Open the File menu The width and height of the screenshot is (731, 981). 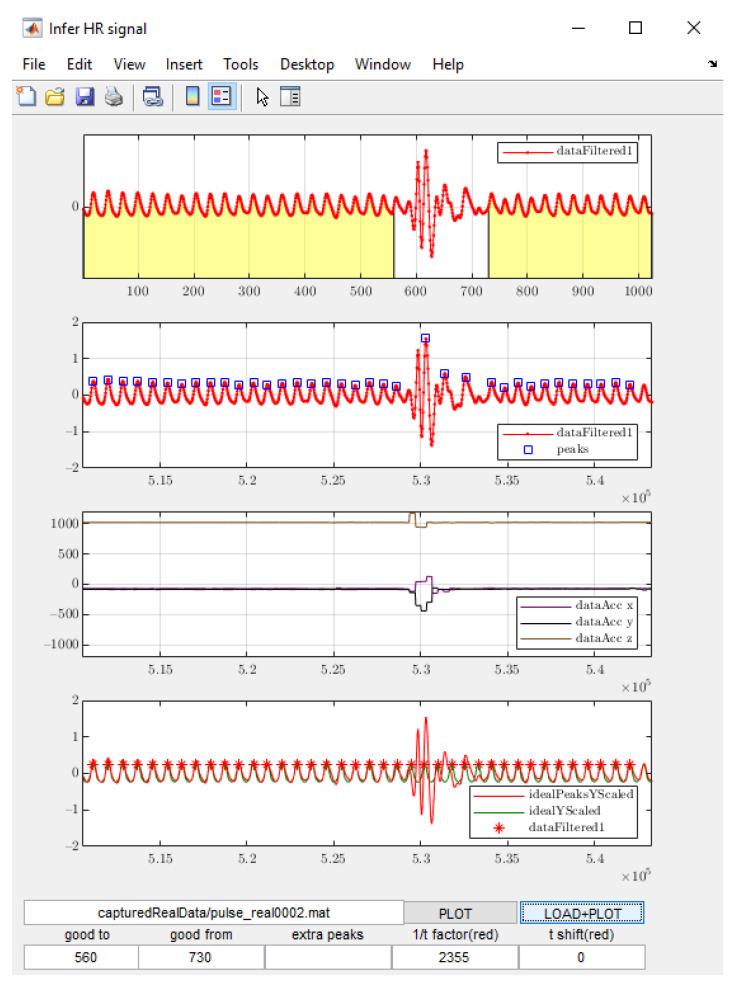[34, 64]
